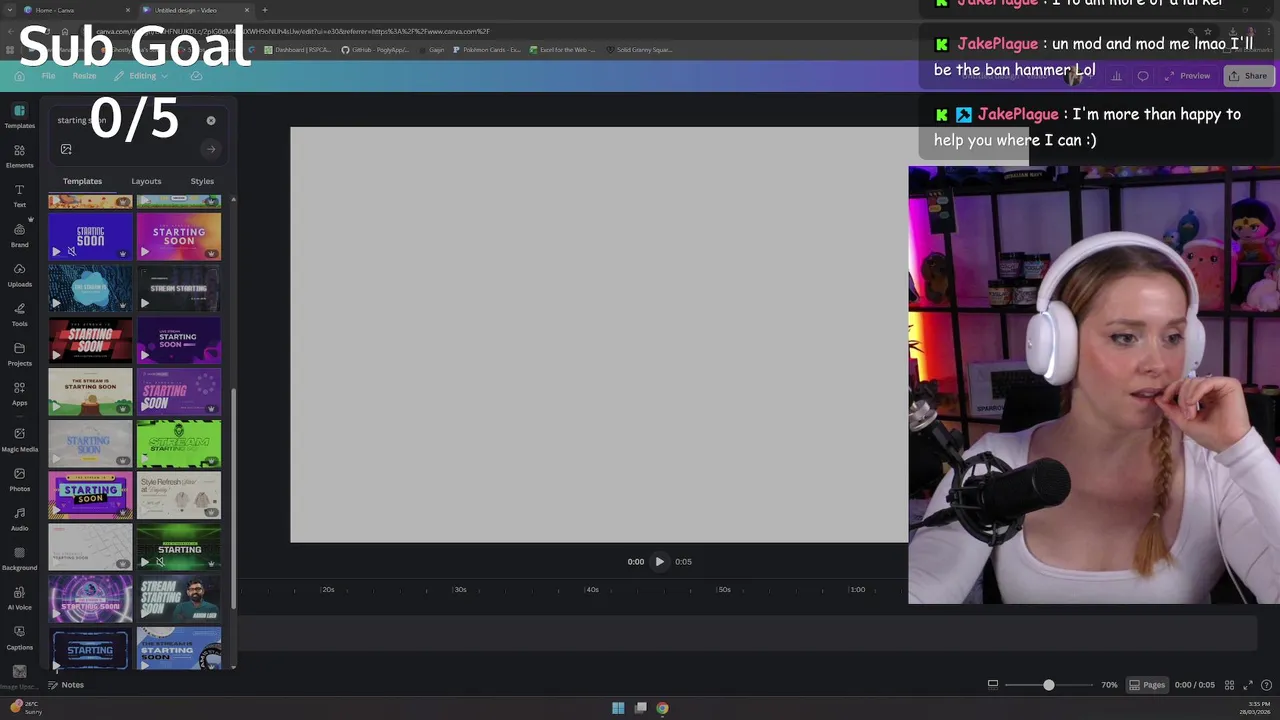Click the cloud save status icon
1280x720 pixels.
(x=196, y=76)
